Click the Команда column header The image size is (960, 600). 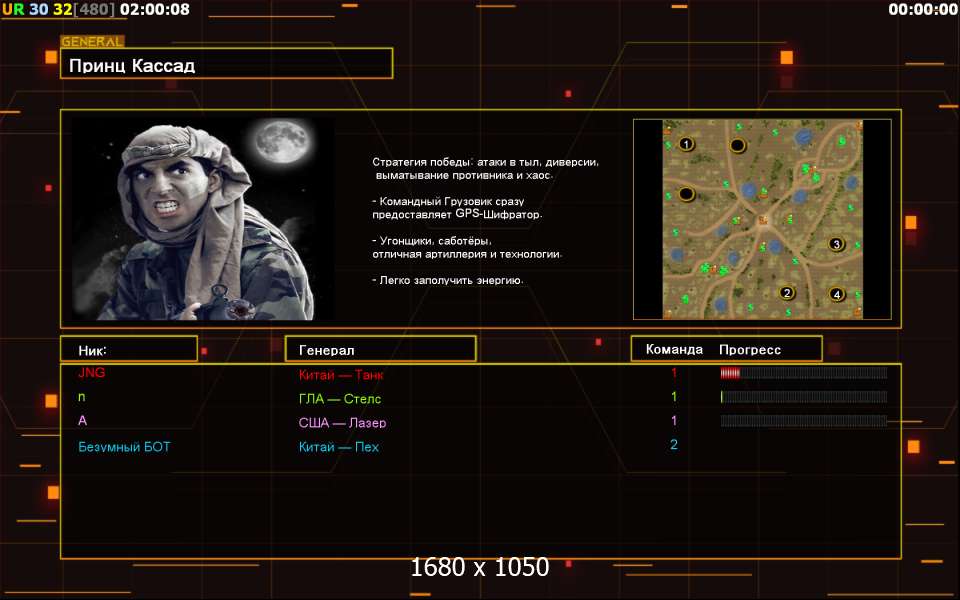point(673,350)
